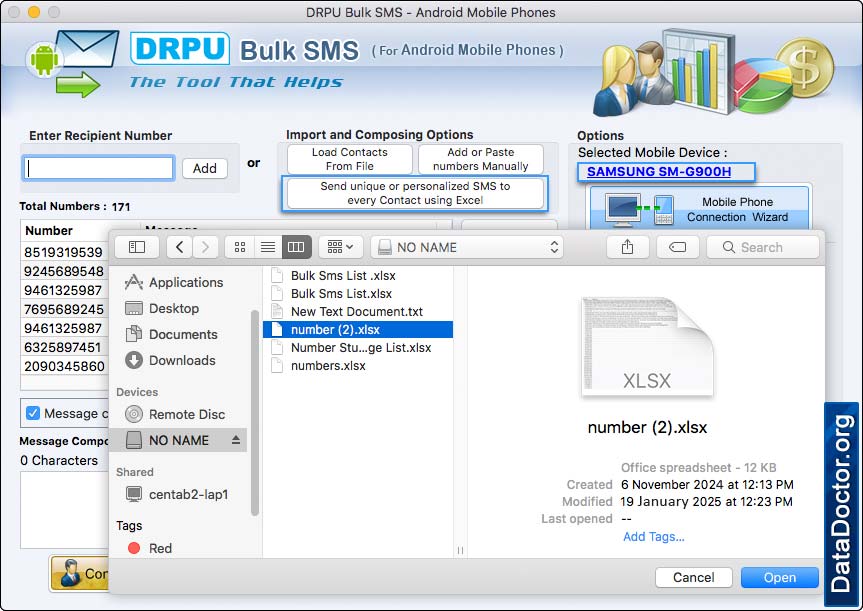Click the XLSX file preview thumbnail
The image size is (863, 611).
click(647, 347)
